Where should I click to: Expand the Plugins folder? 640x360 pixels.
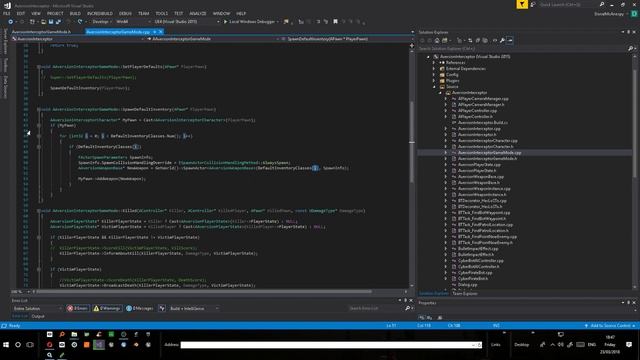(x=434, y=80)
